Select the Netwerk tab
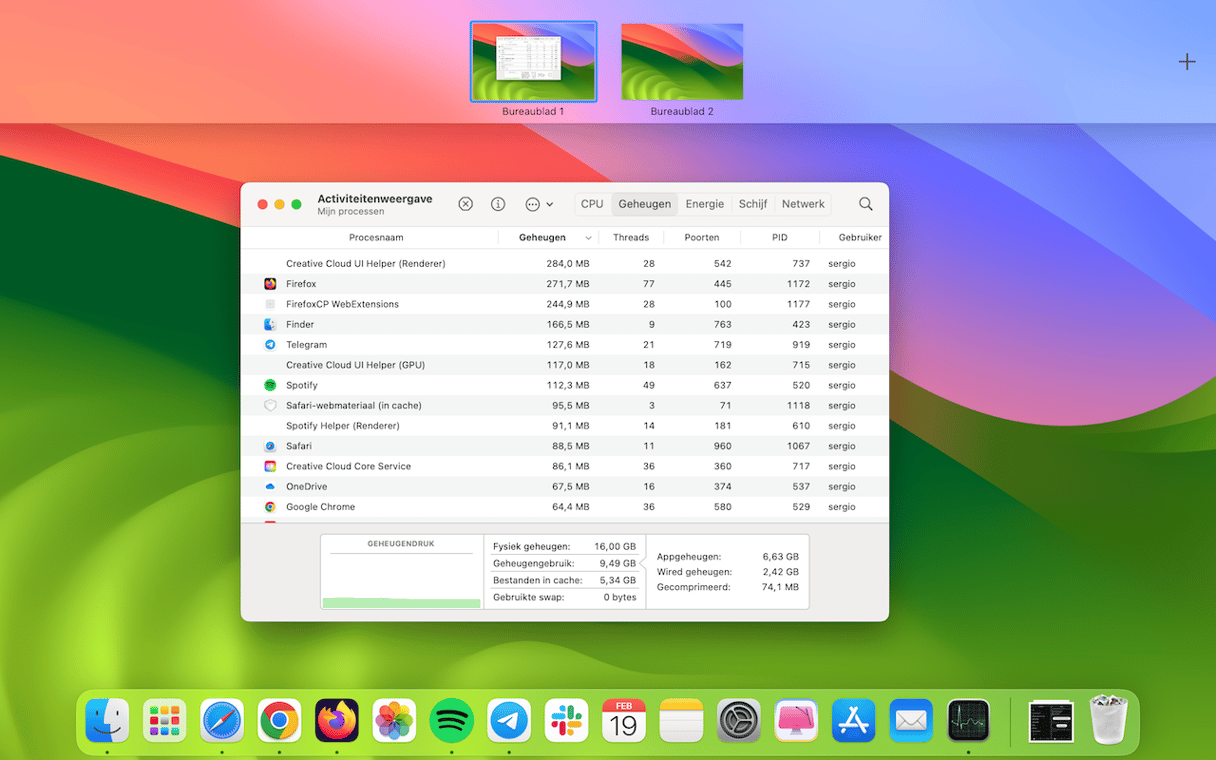The width and height of the screenshot is (1216, 760). 803,204
